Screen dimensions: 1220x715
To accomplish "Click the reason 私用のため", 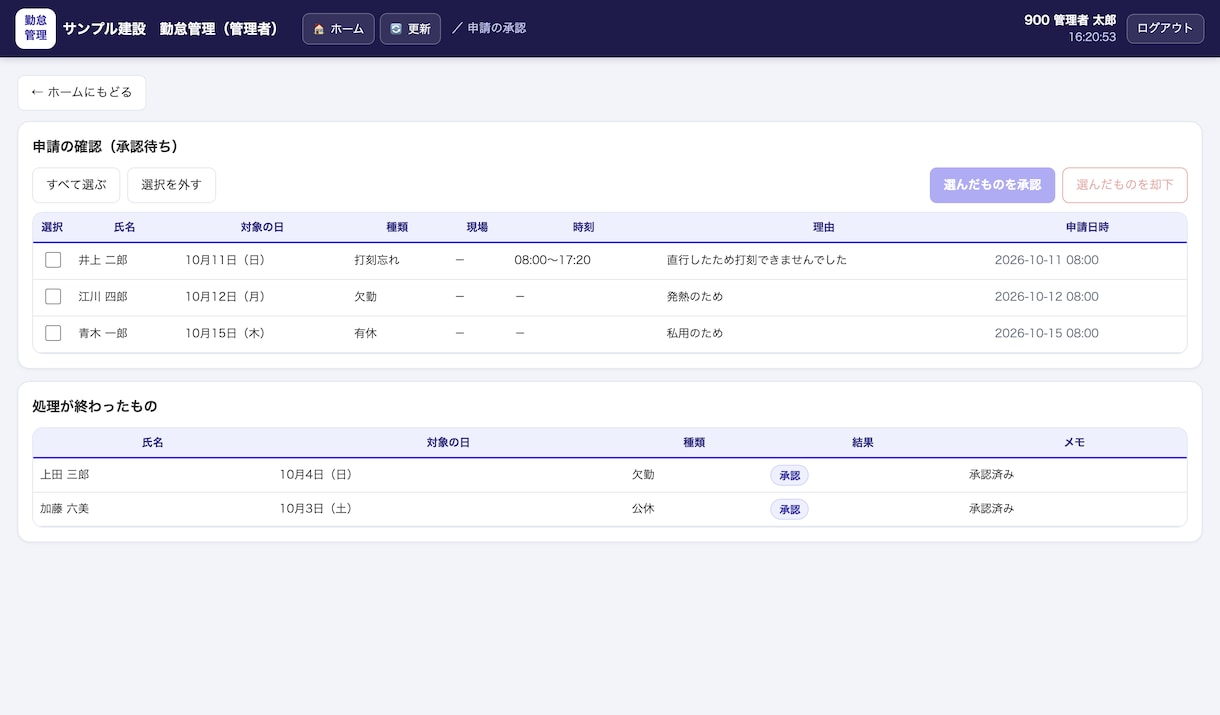I will (695, 333).
